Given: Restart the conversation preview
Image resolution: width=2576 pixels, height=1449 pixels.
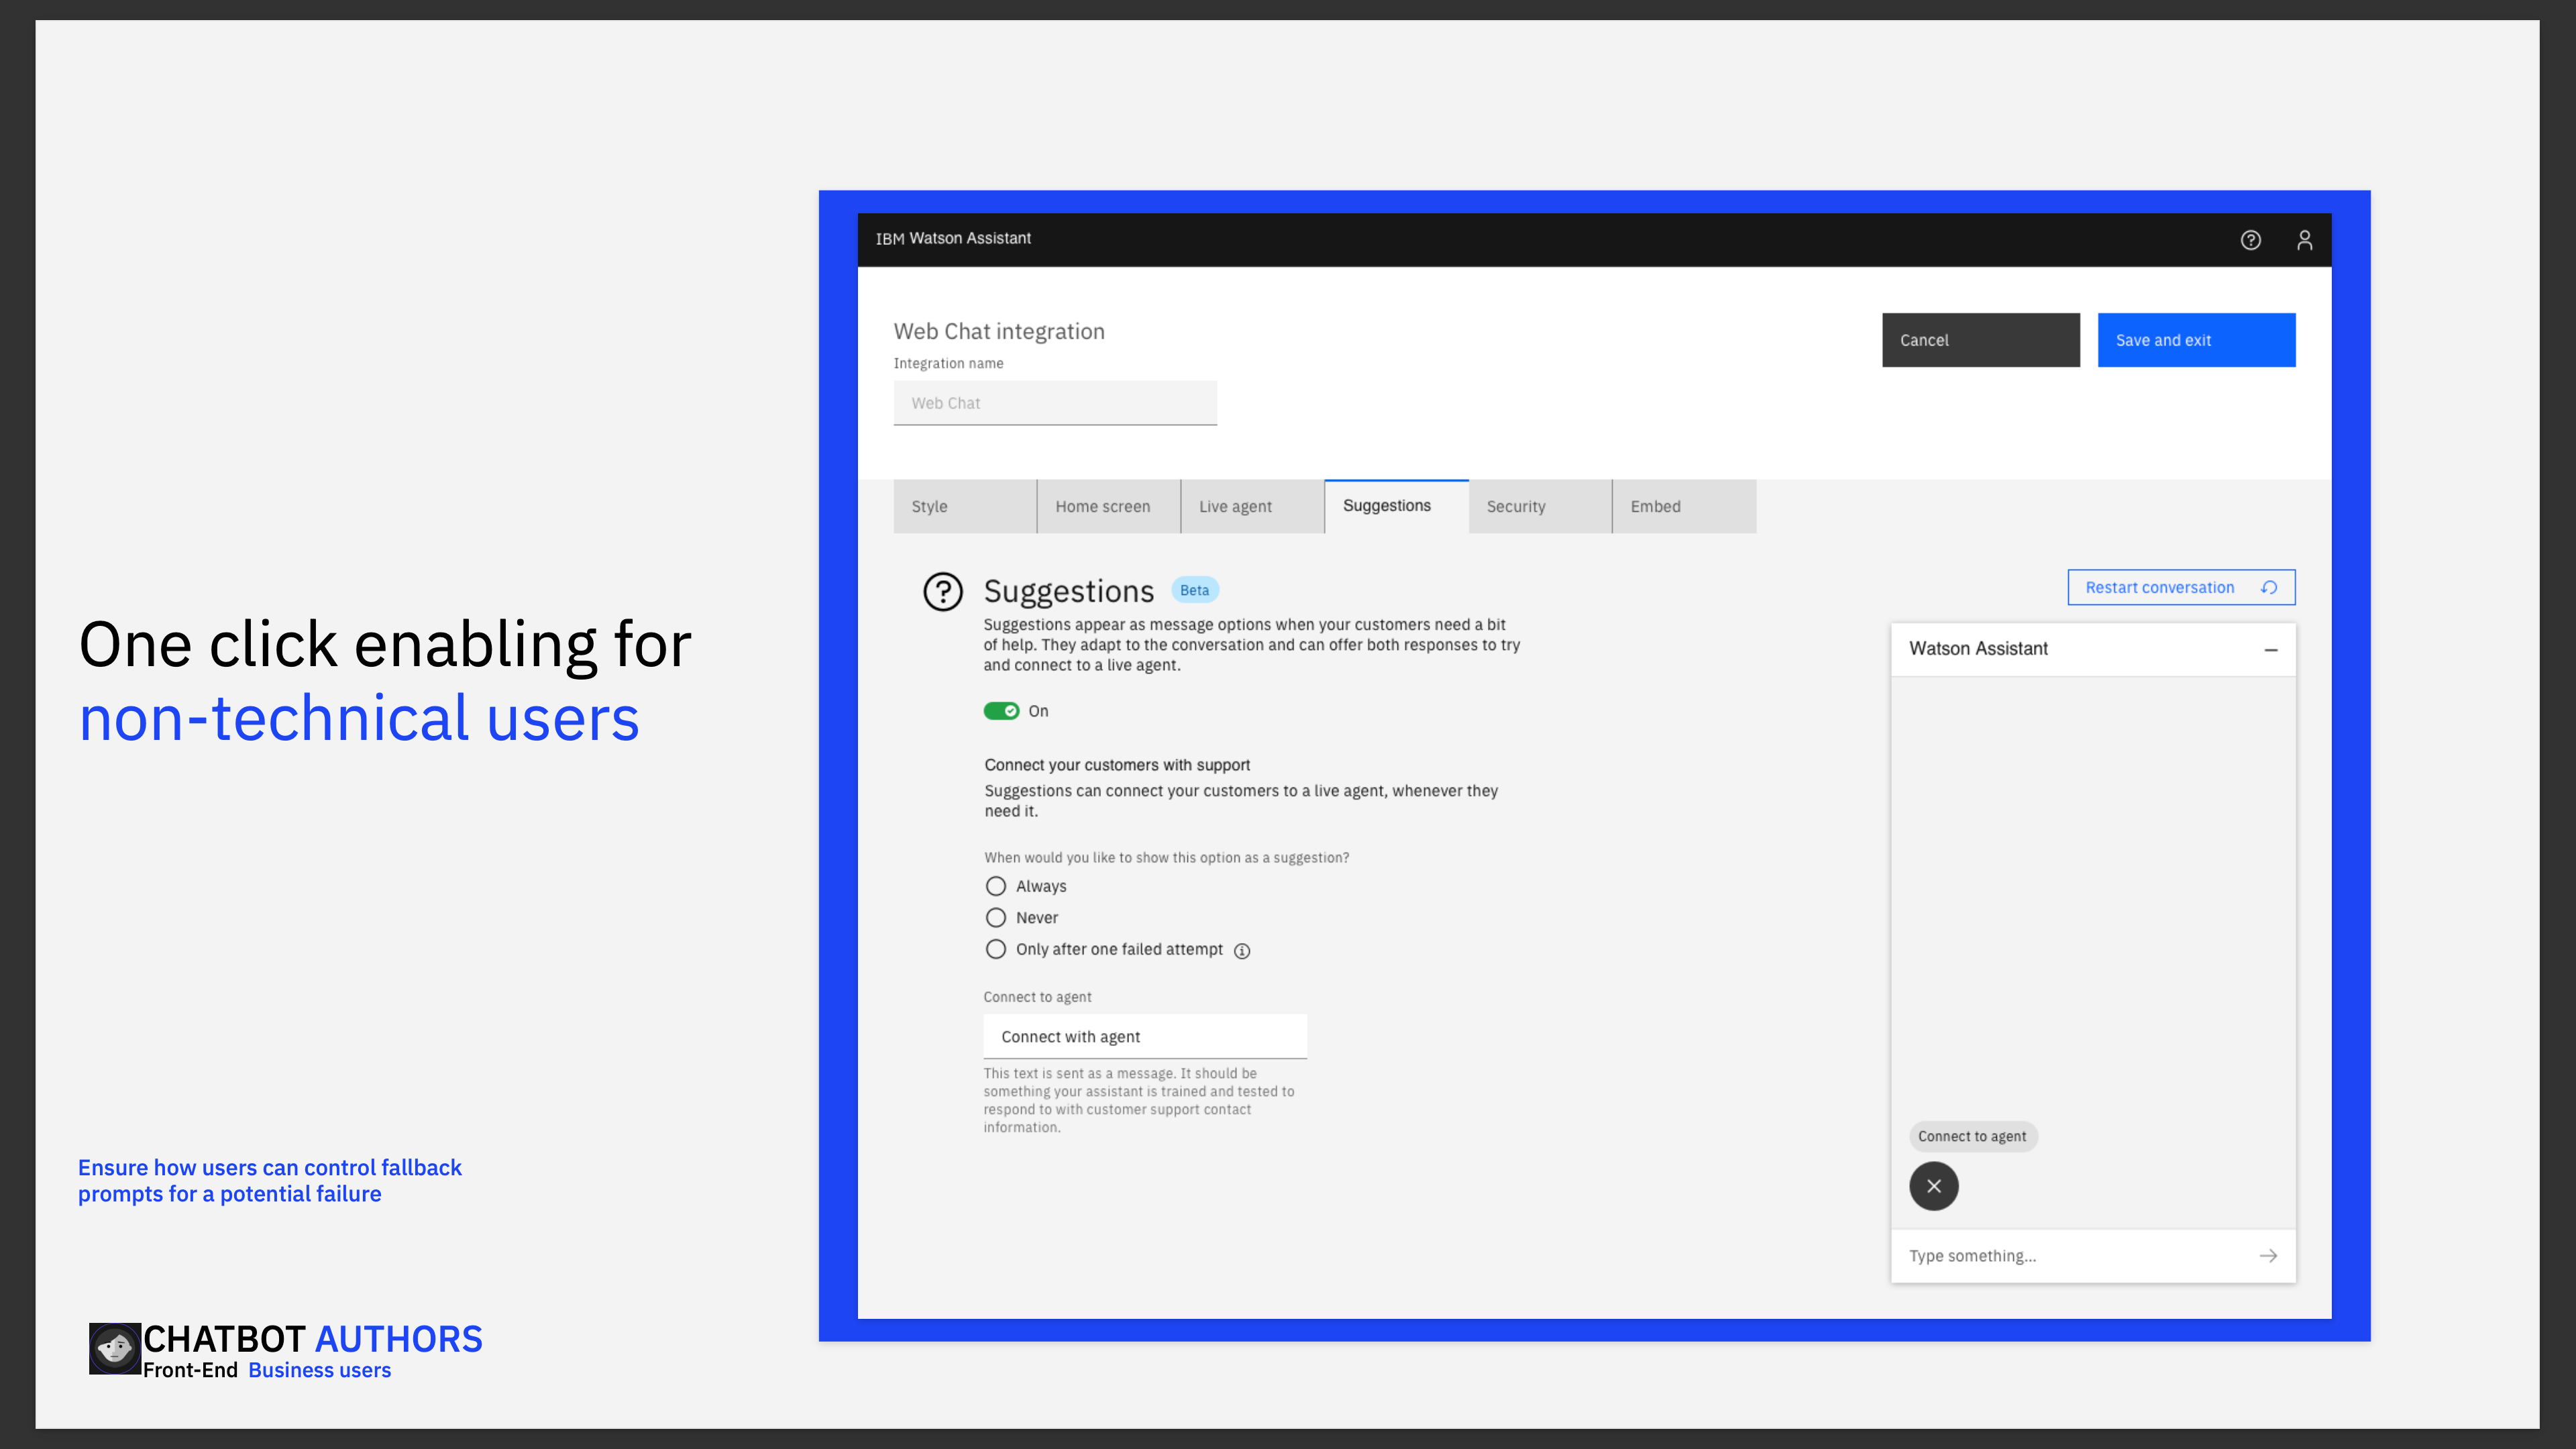Looking at the screenshot, I should [2181, 587].
